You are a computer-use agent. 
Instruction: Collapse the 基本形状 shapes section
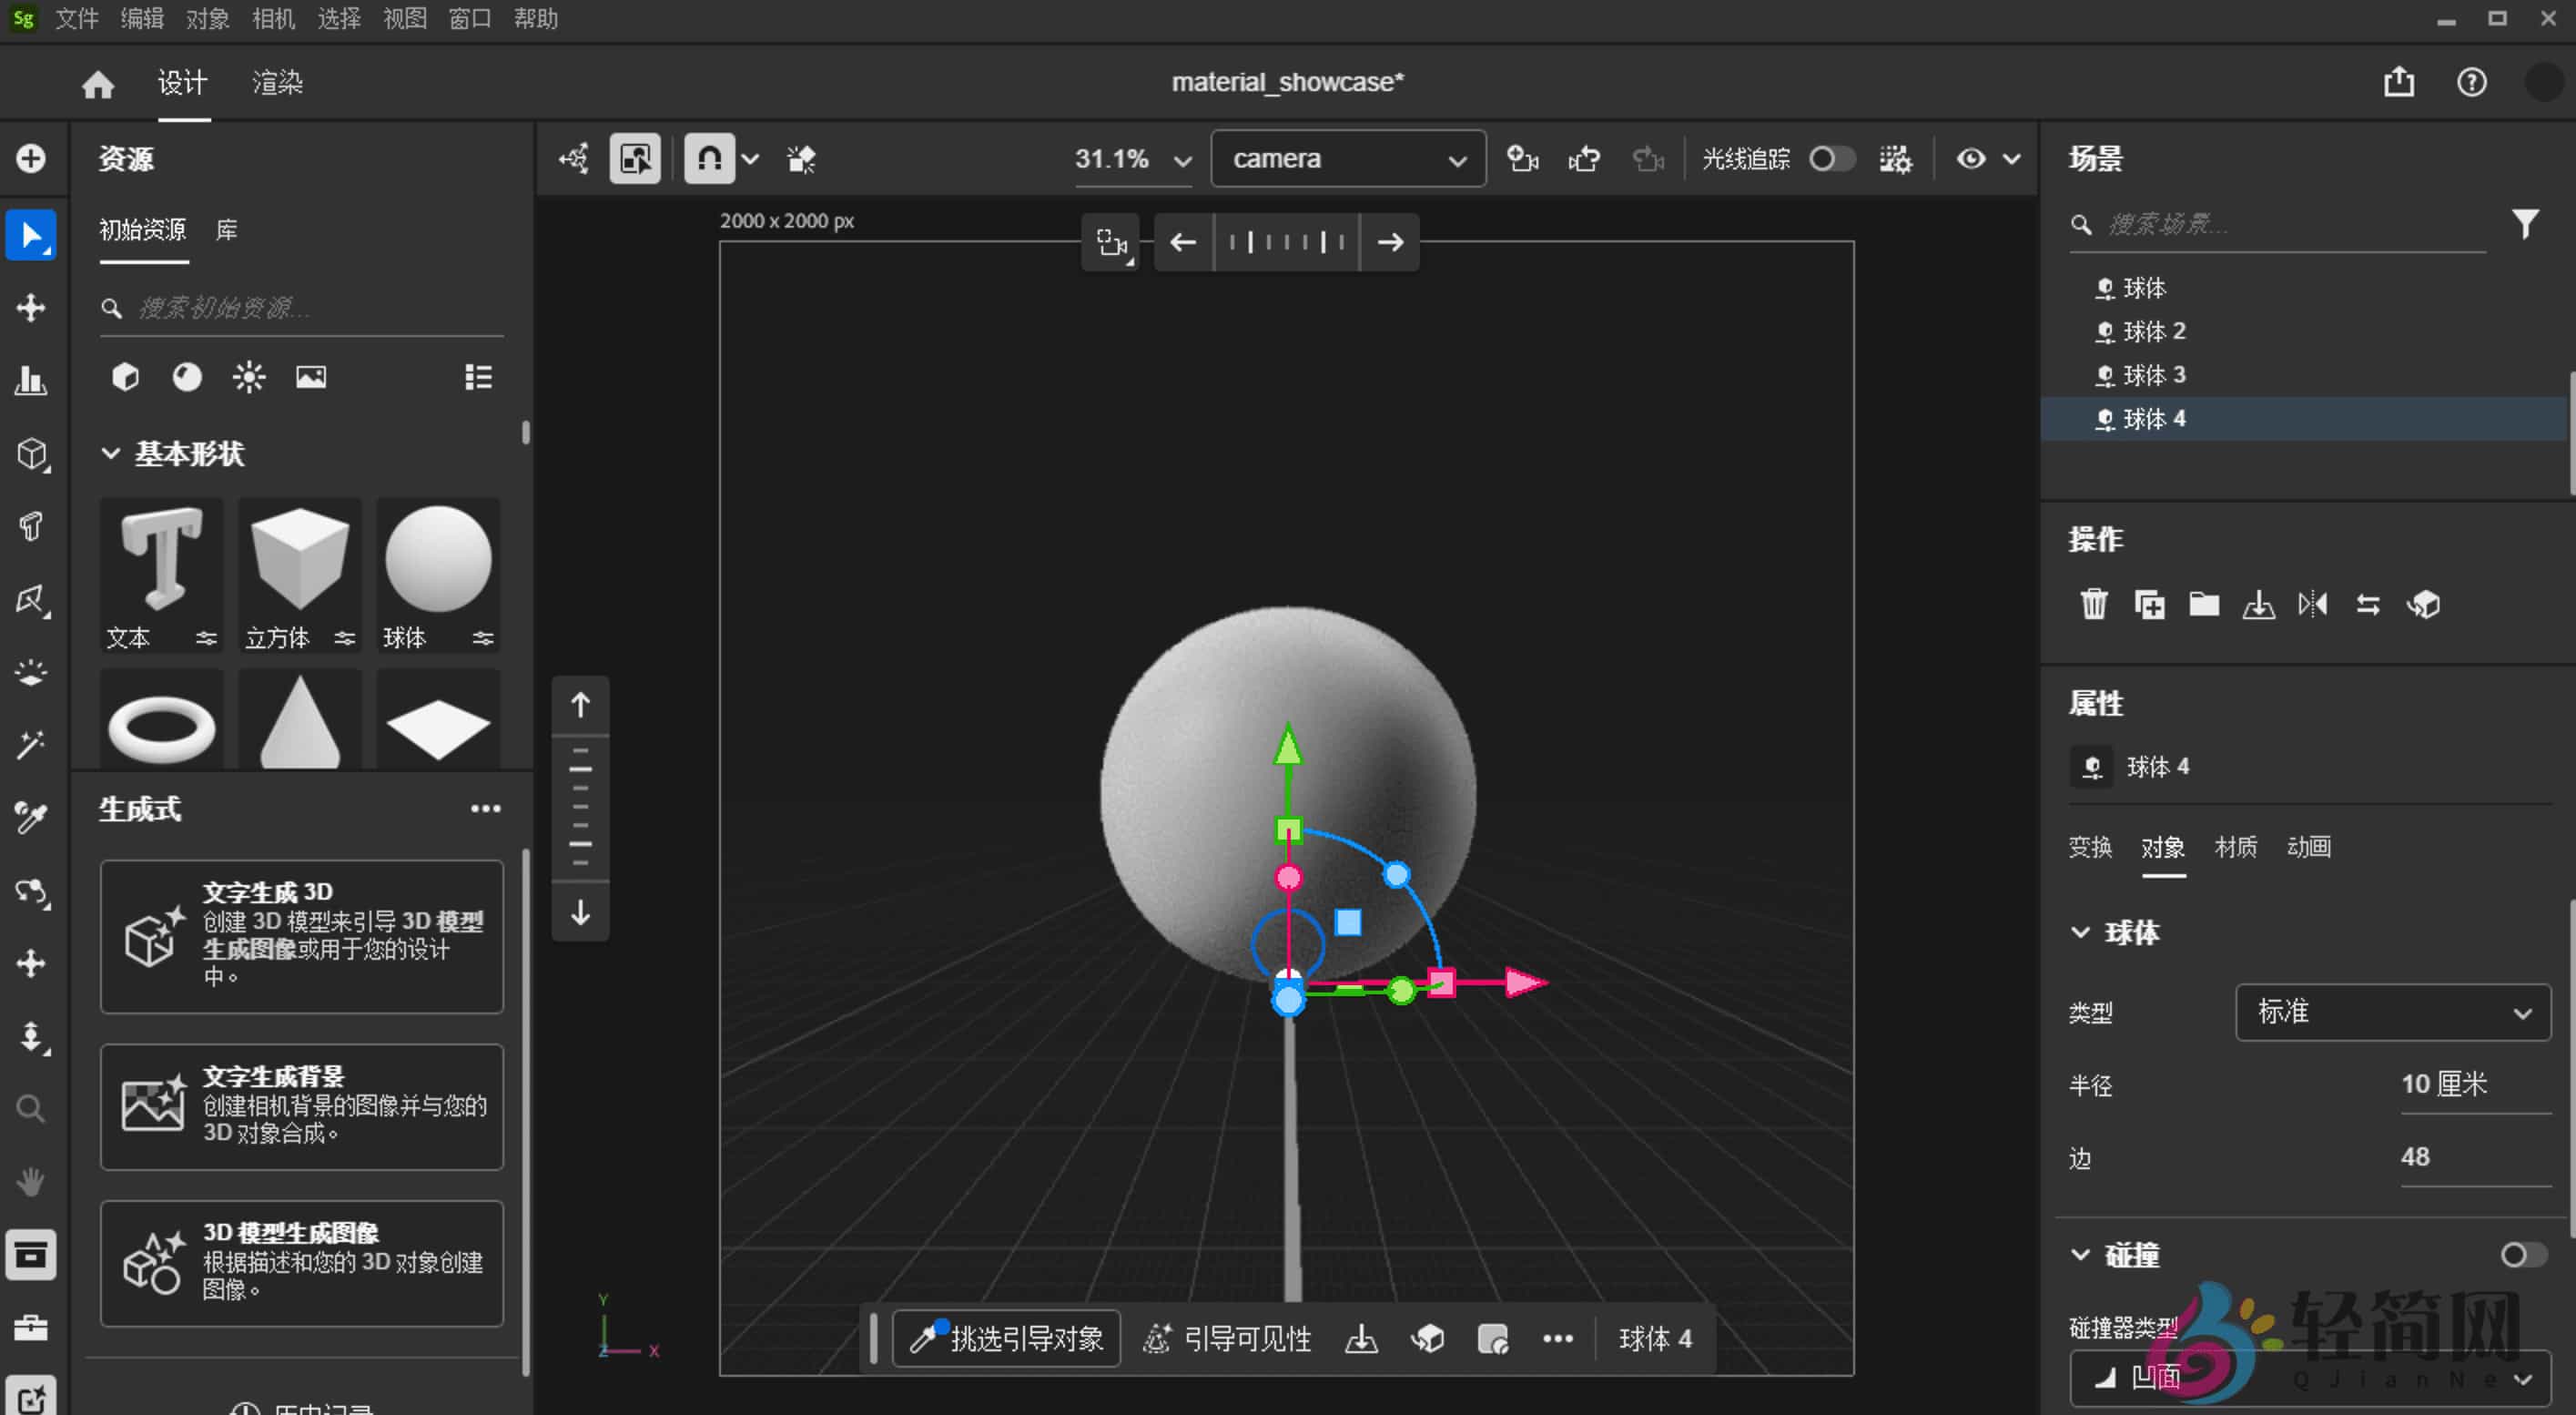click(x=111, y=454)
